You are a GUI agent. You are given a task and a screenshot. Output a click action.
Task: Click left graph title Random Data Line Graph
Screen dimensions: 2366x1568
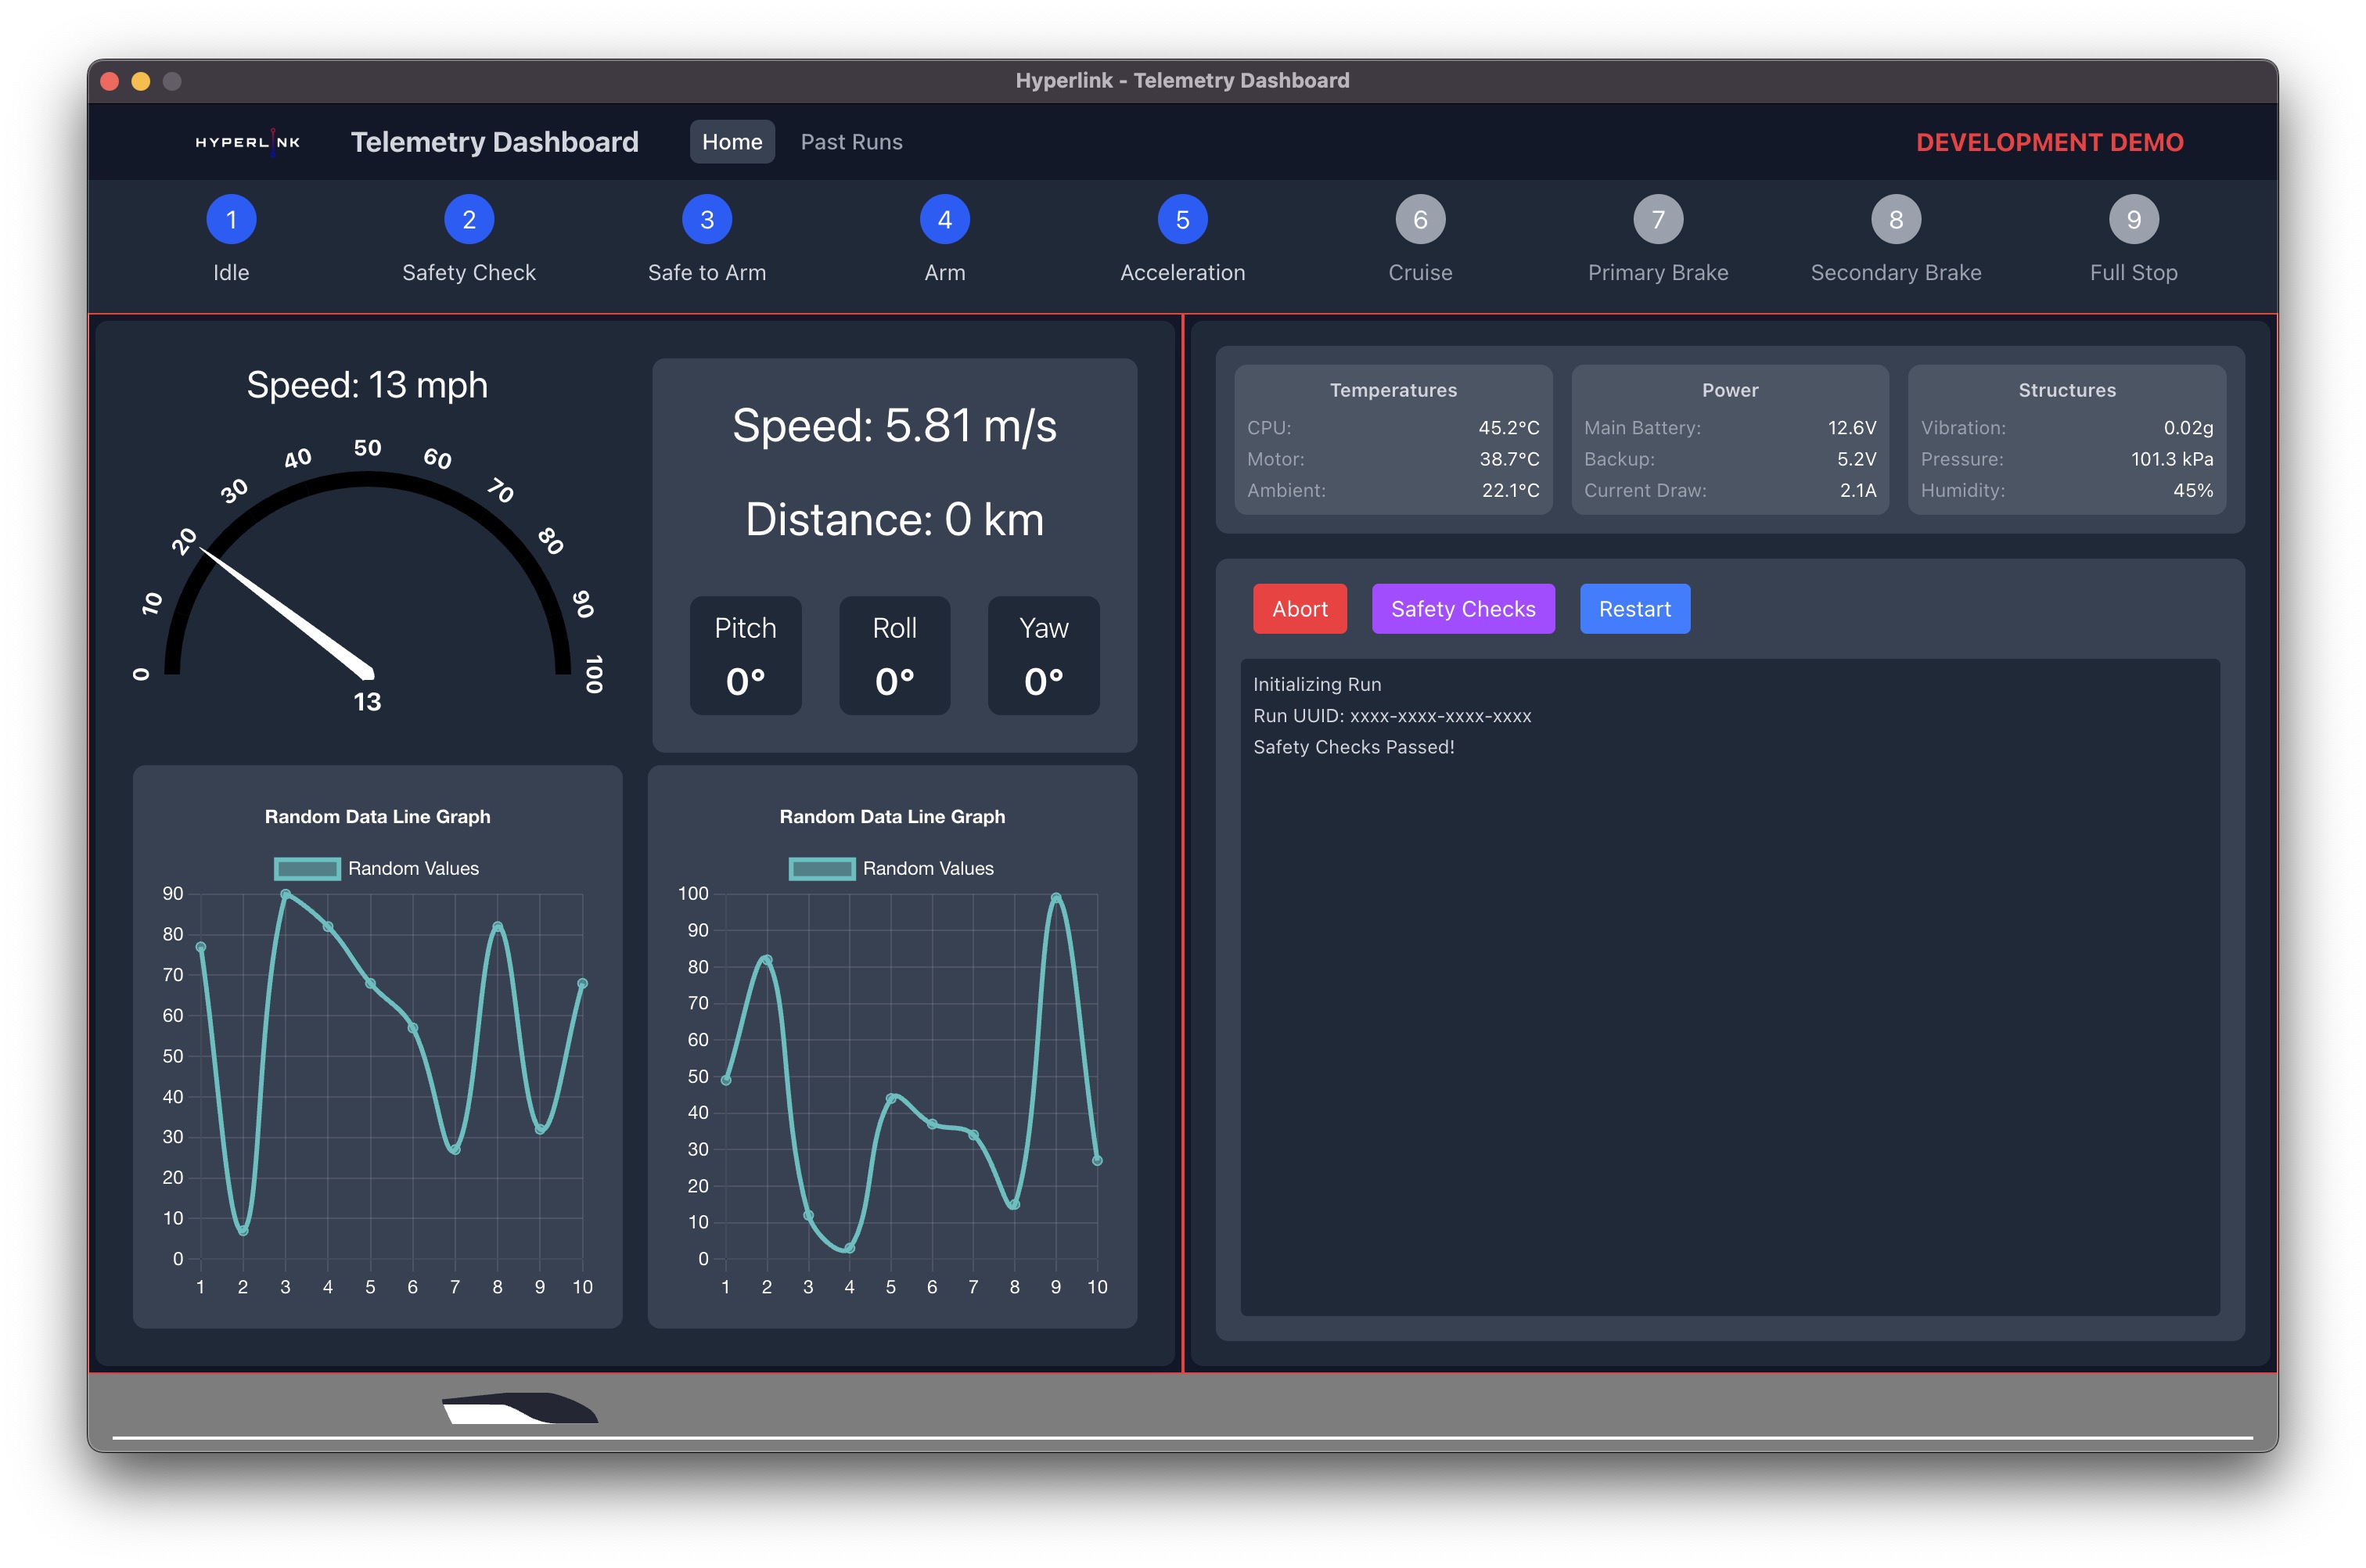click(x=377, y=817)
